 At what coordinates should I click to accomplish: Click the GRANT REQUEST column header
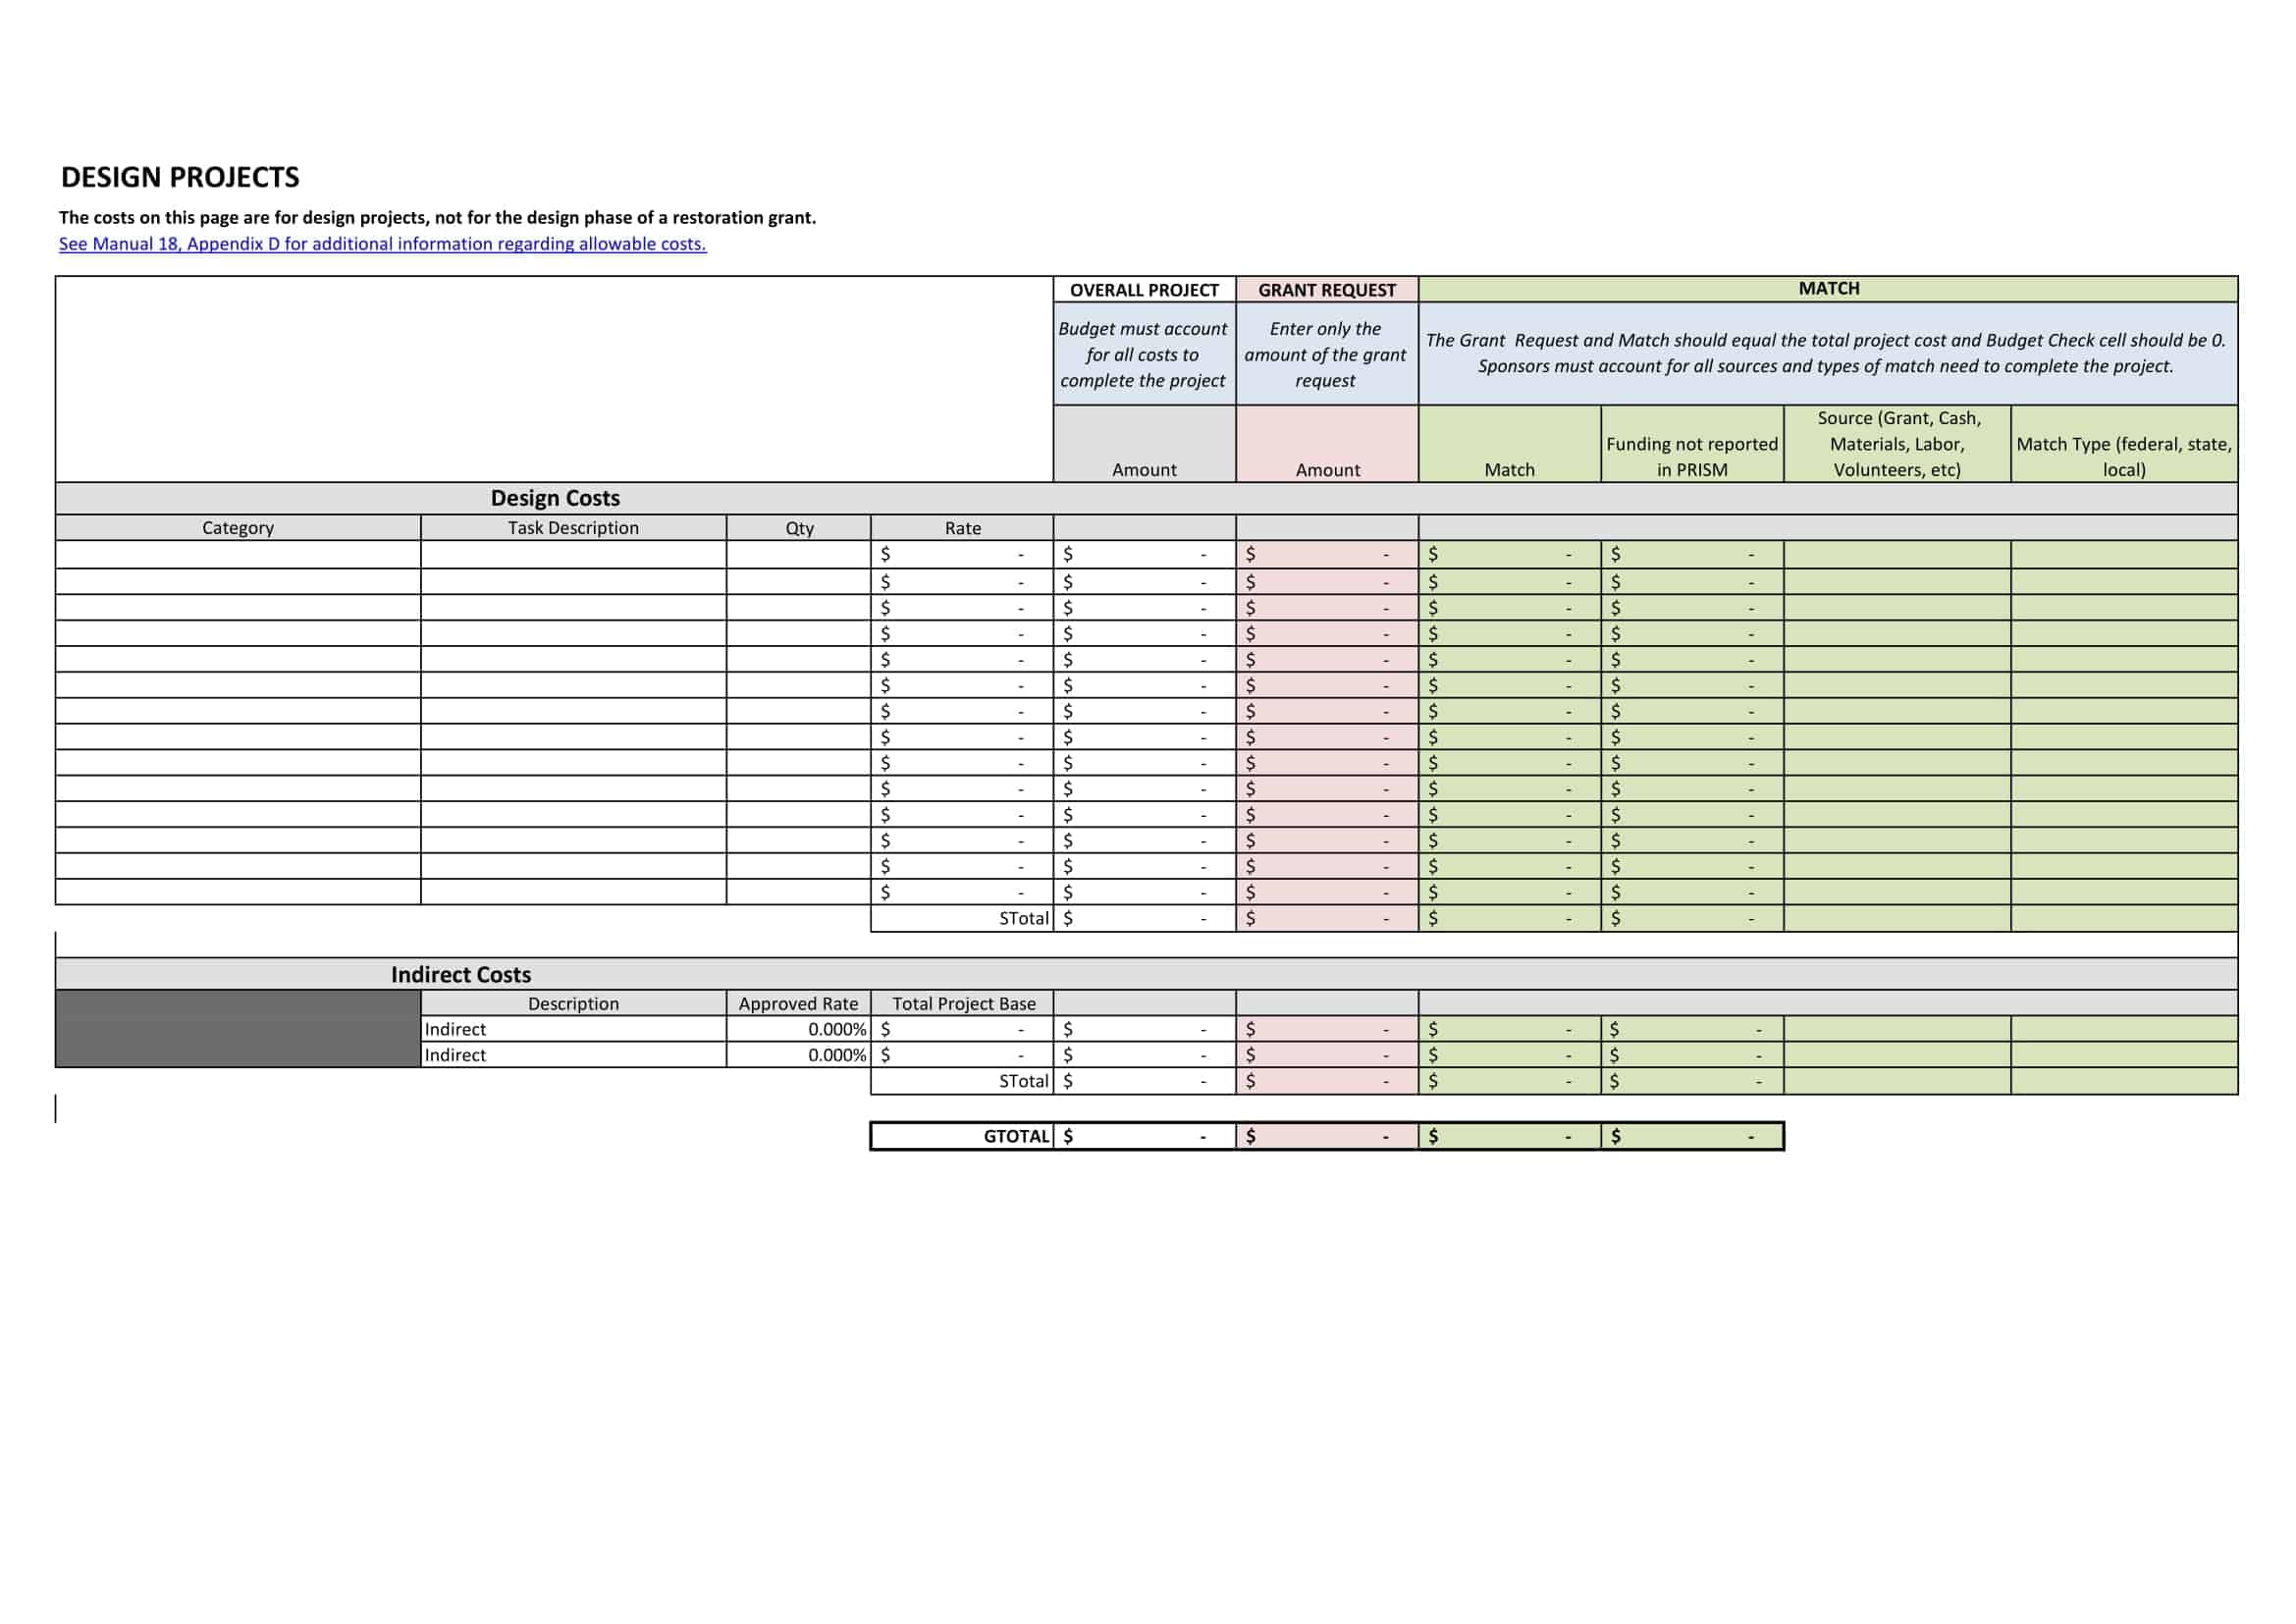(1325, 290)
